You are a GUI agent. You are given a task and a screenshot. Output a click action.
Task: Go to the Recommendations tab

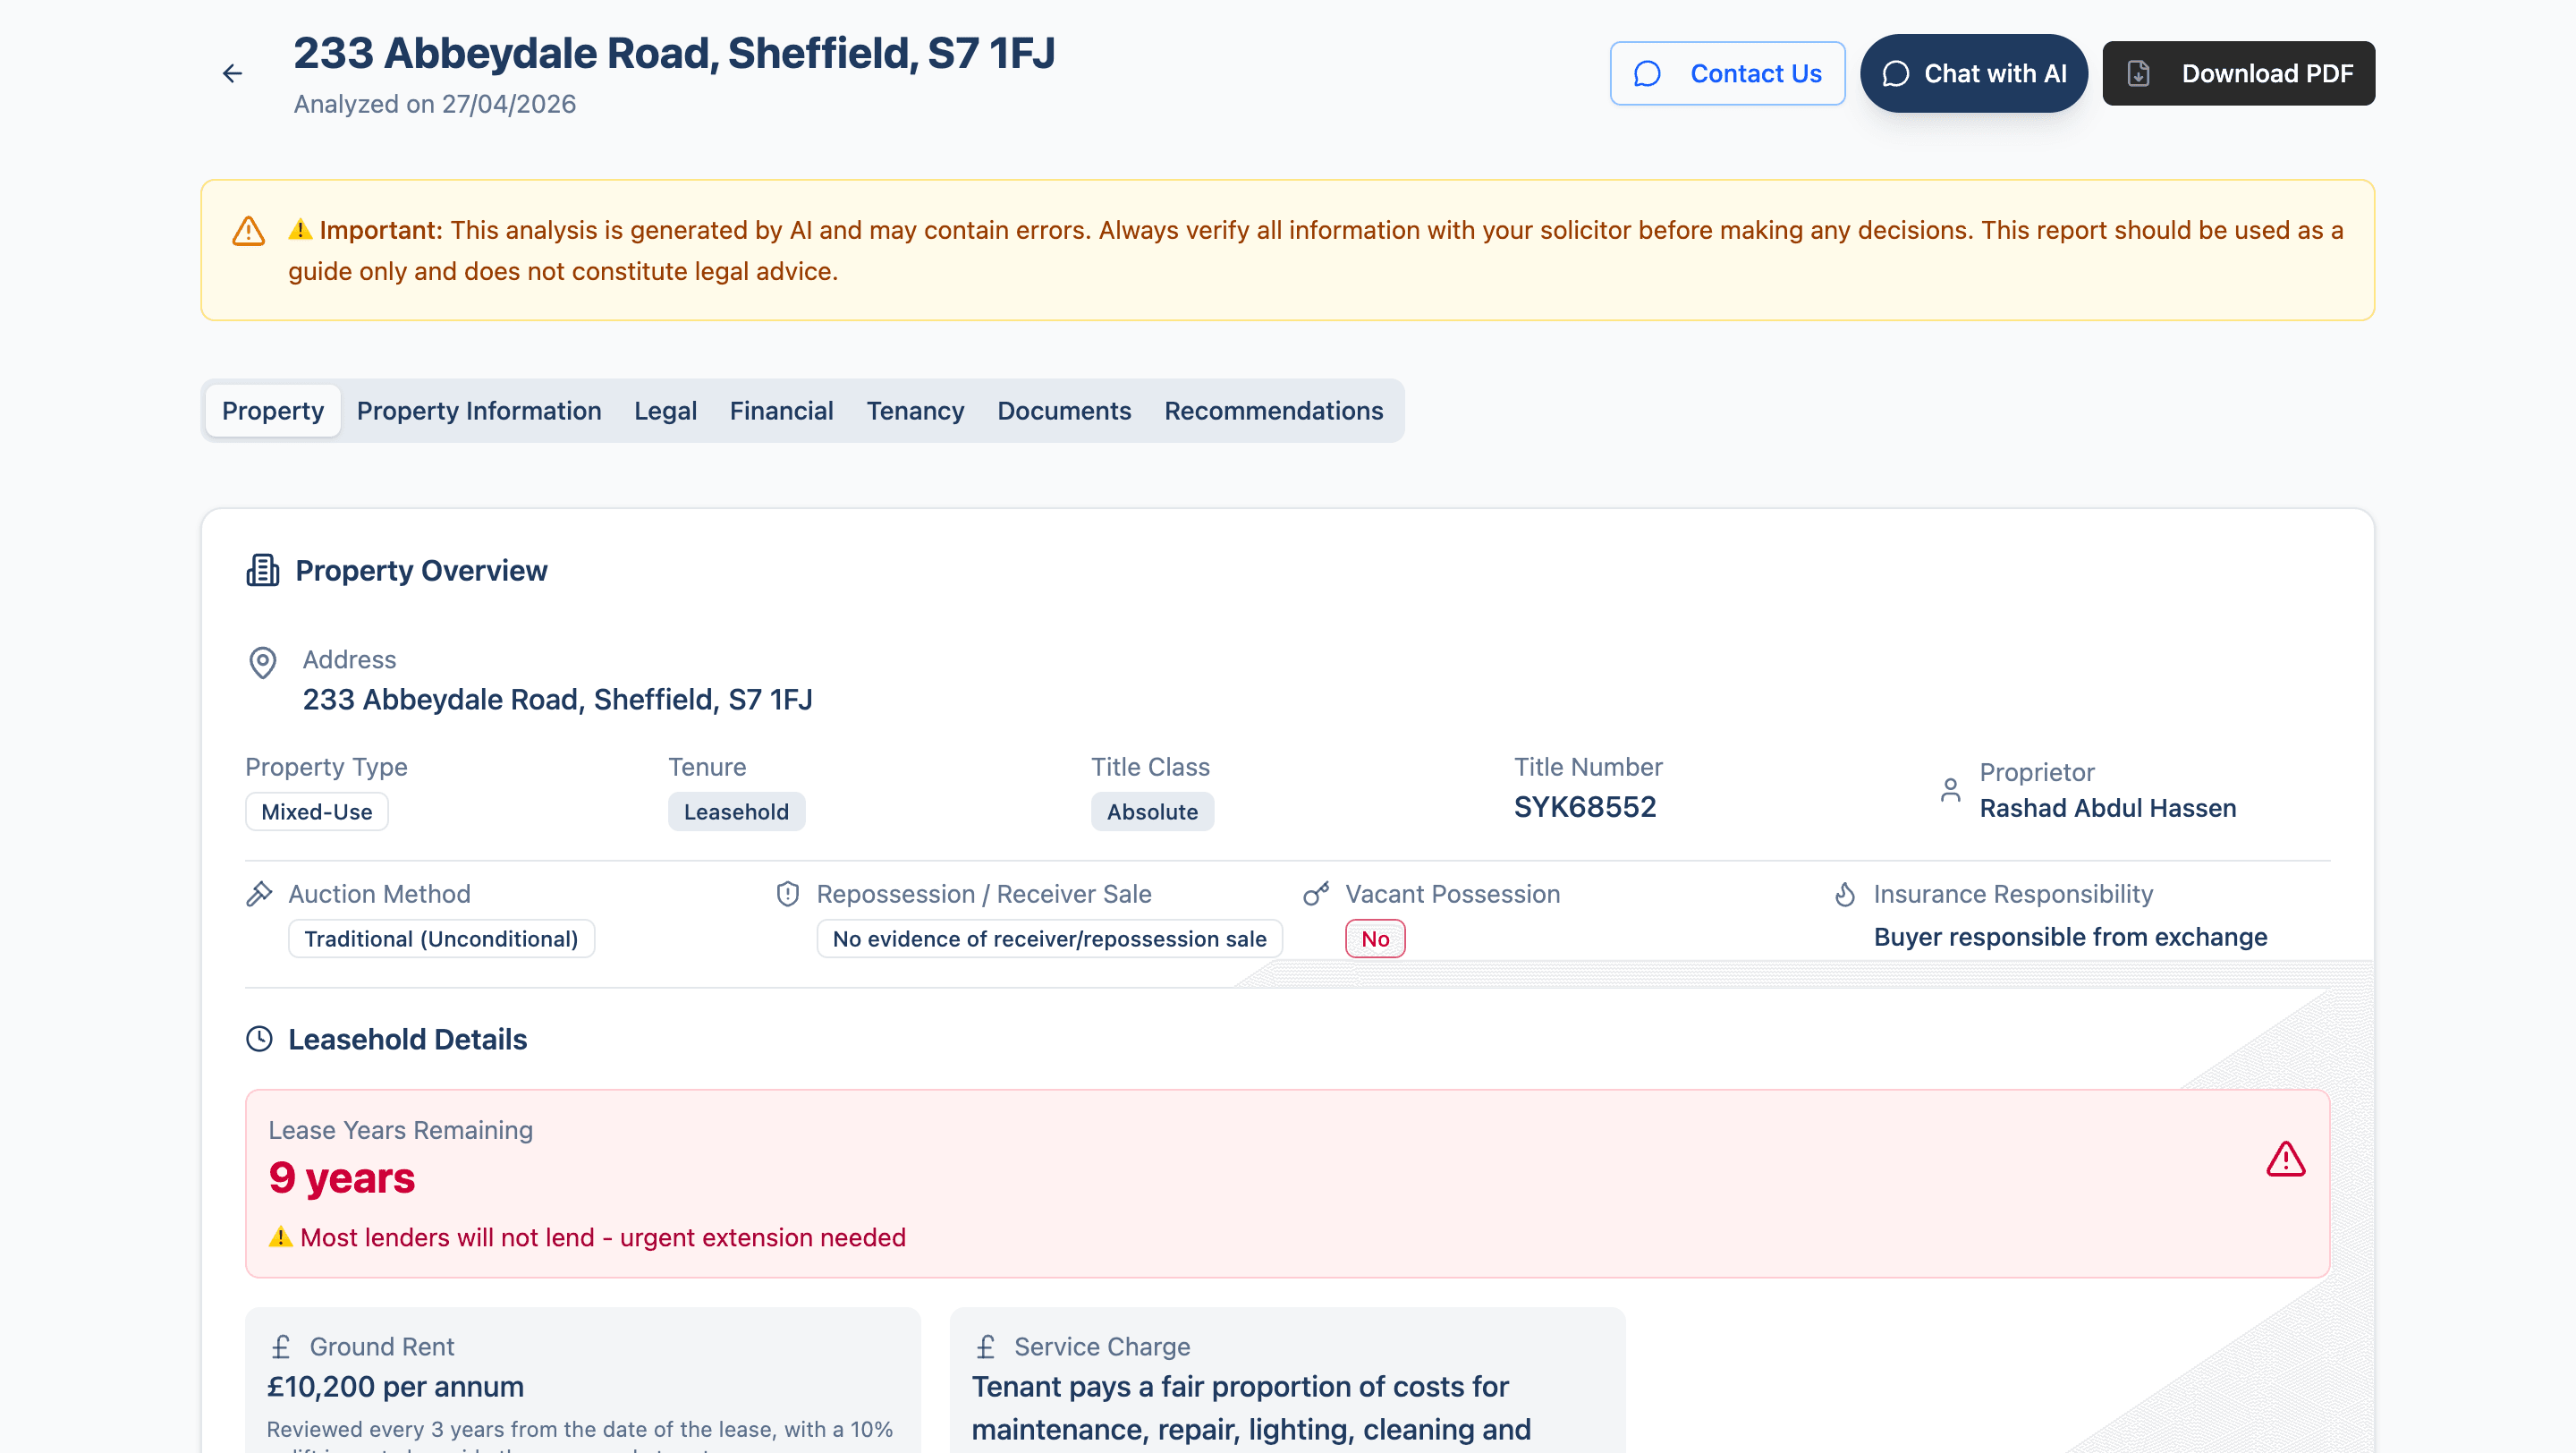(1273, 411)
